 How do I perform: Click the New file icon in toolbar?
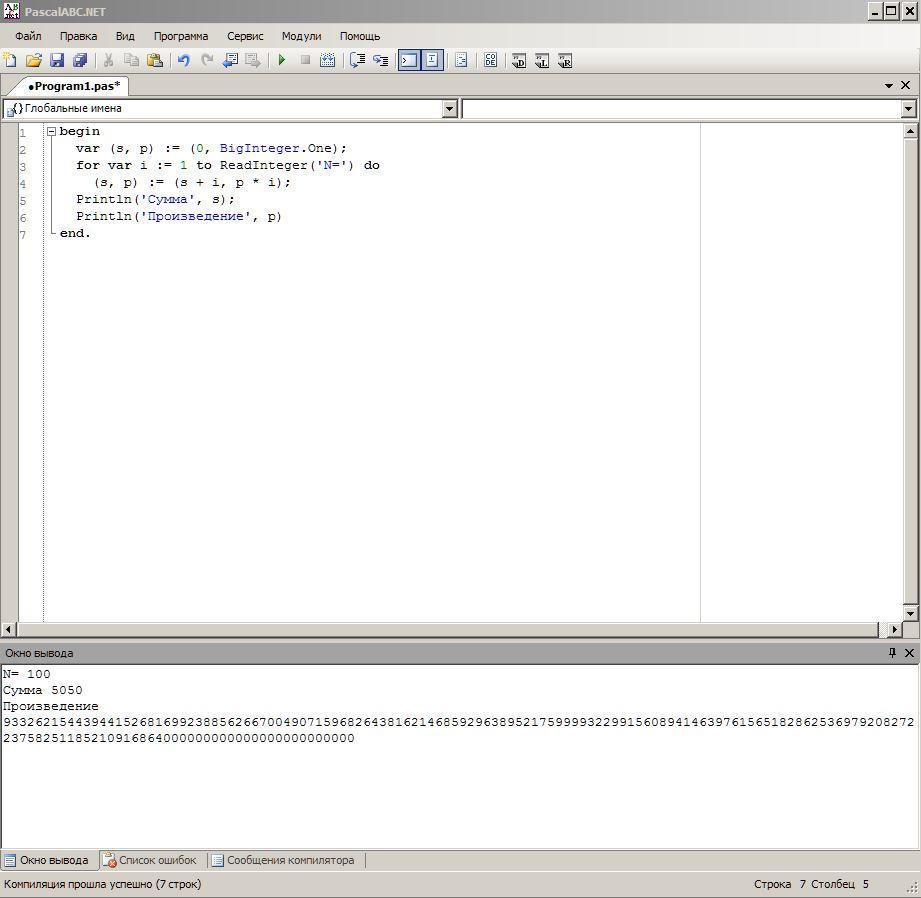[11, 60]
